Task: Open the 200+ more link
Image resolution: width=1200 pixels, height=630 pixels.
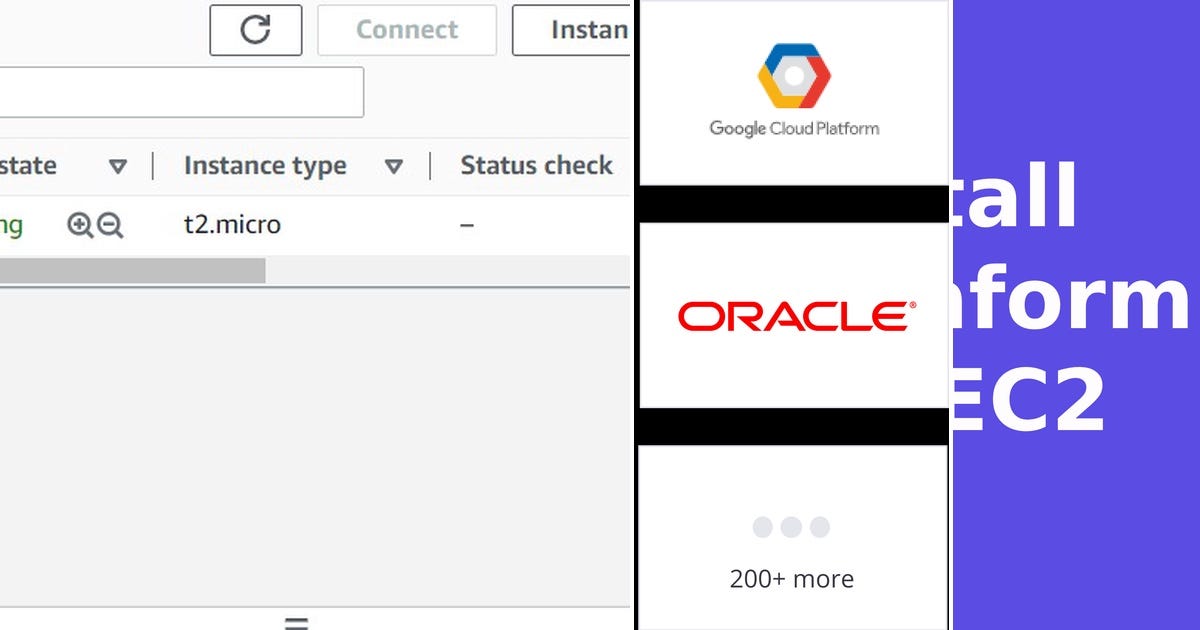Action: [x=792, y=578]
